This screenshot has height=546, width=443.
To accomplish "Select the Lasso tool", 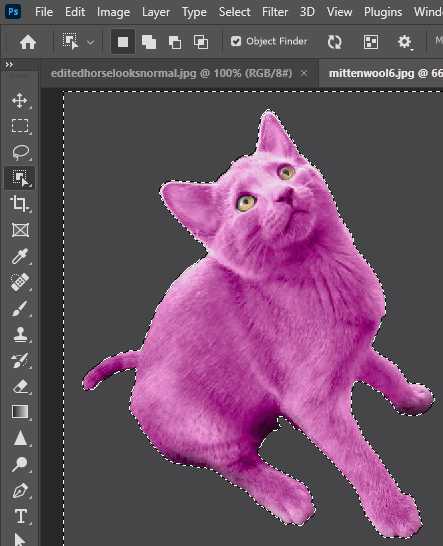I will point(20,152).
